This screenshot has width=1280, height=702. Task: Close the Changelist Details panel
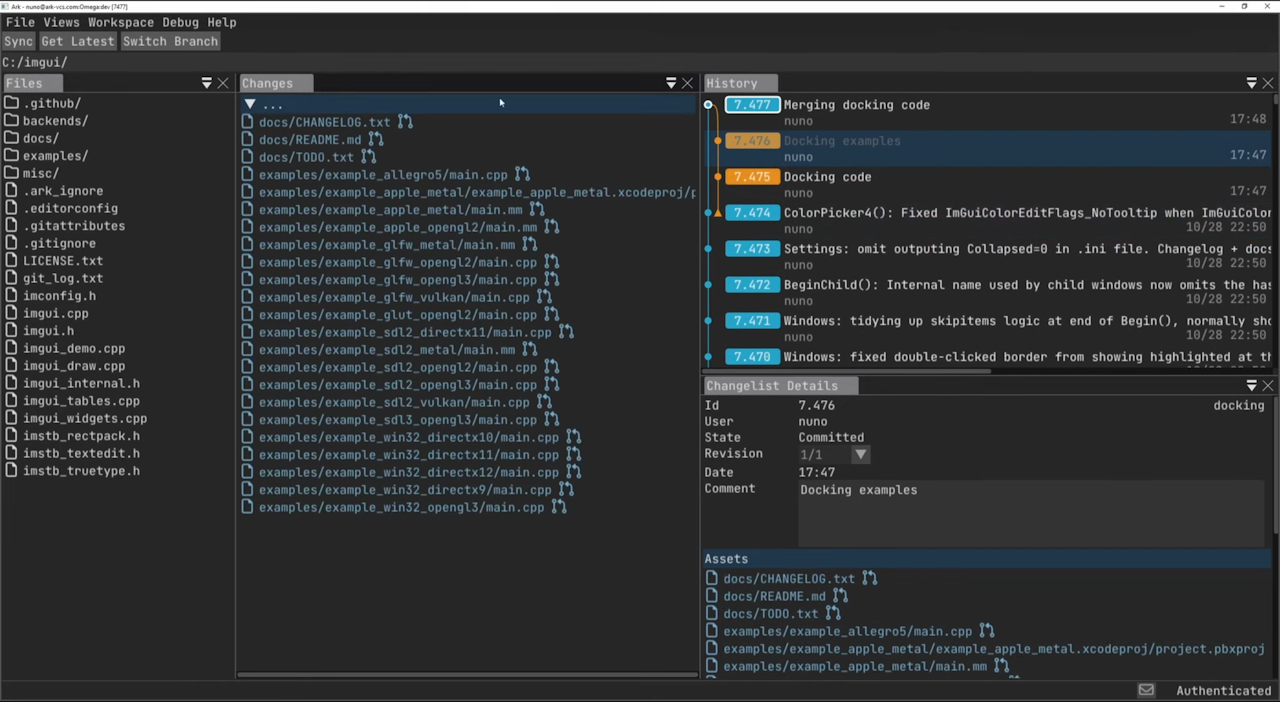(x=1268, y=385)
